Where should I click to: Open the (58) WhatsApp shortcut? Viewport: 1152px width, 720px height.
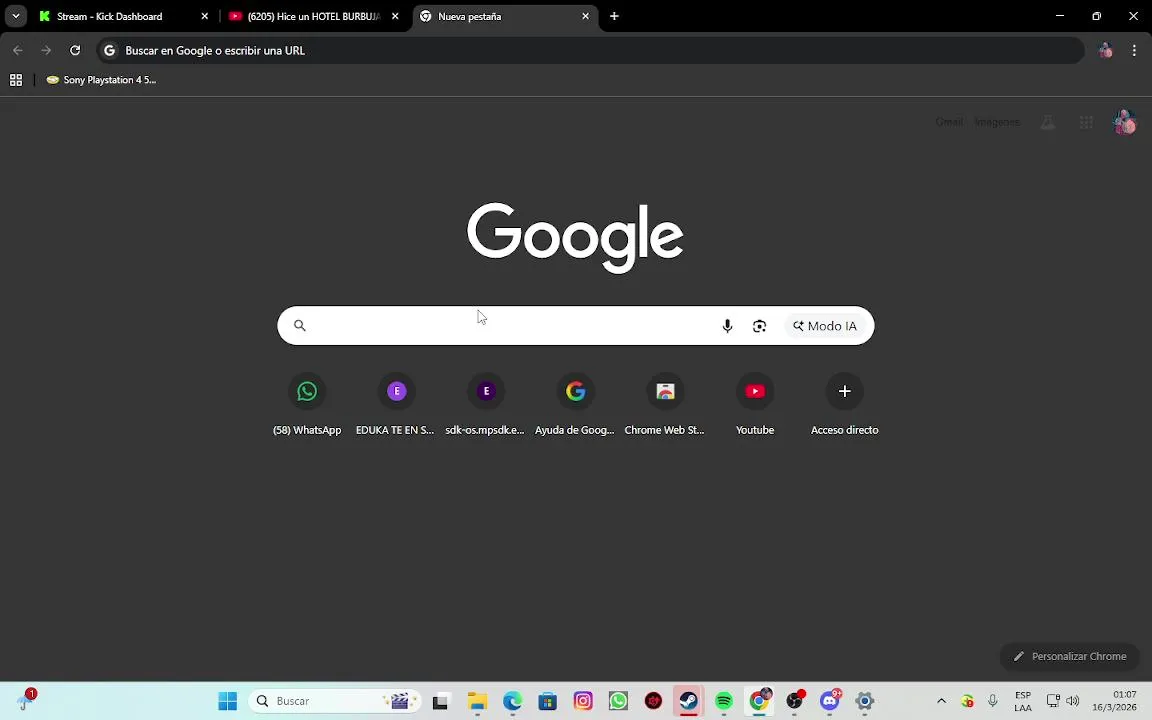coord(307,405)
